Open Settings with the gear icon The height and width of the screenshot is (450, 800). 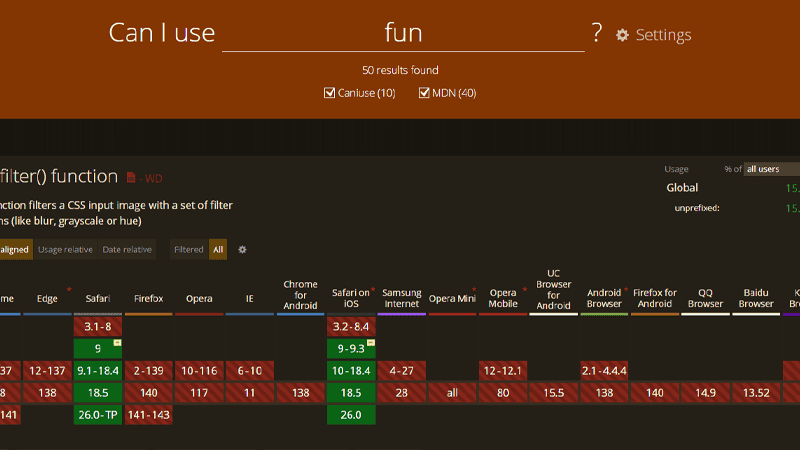622,35
